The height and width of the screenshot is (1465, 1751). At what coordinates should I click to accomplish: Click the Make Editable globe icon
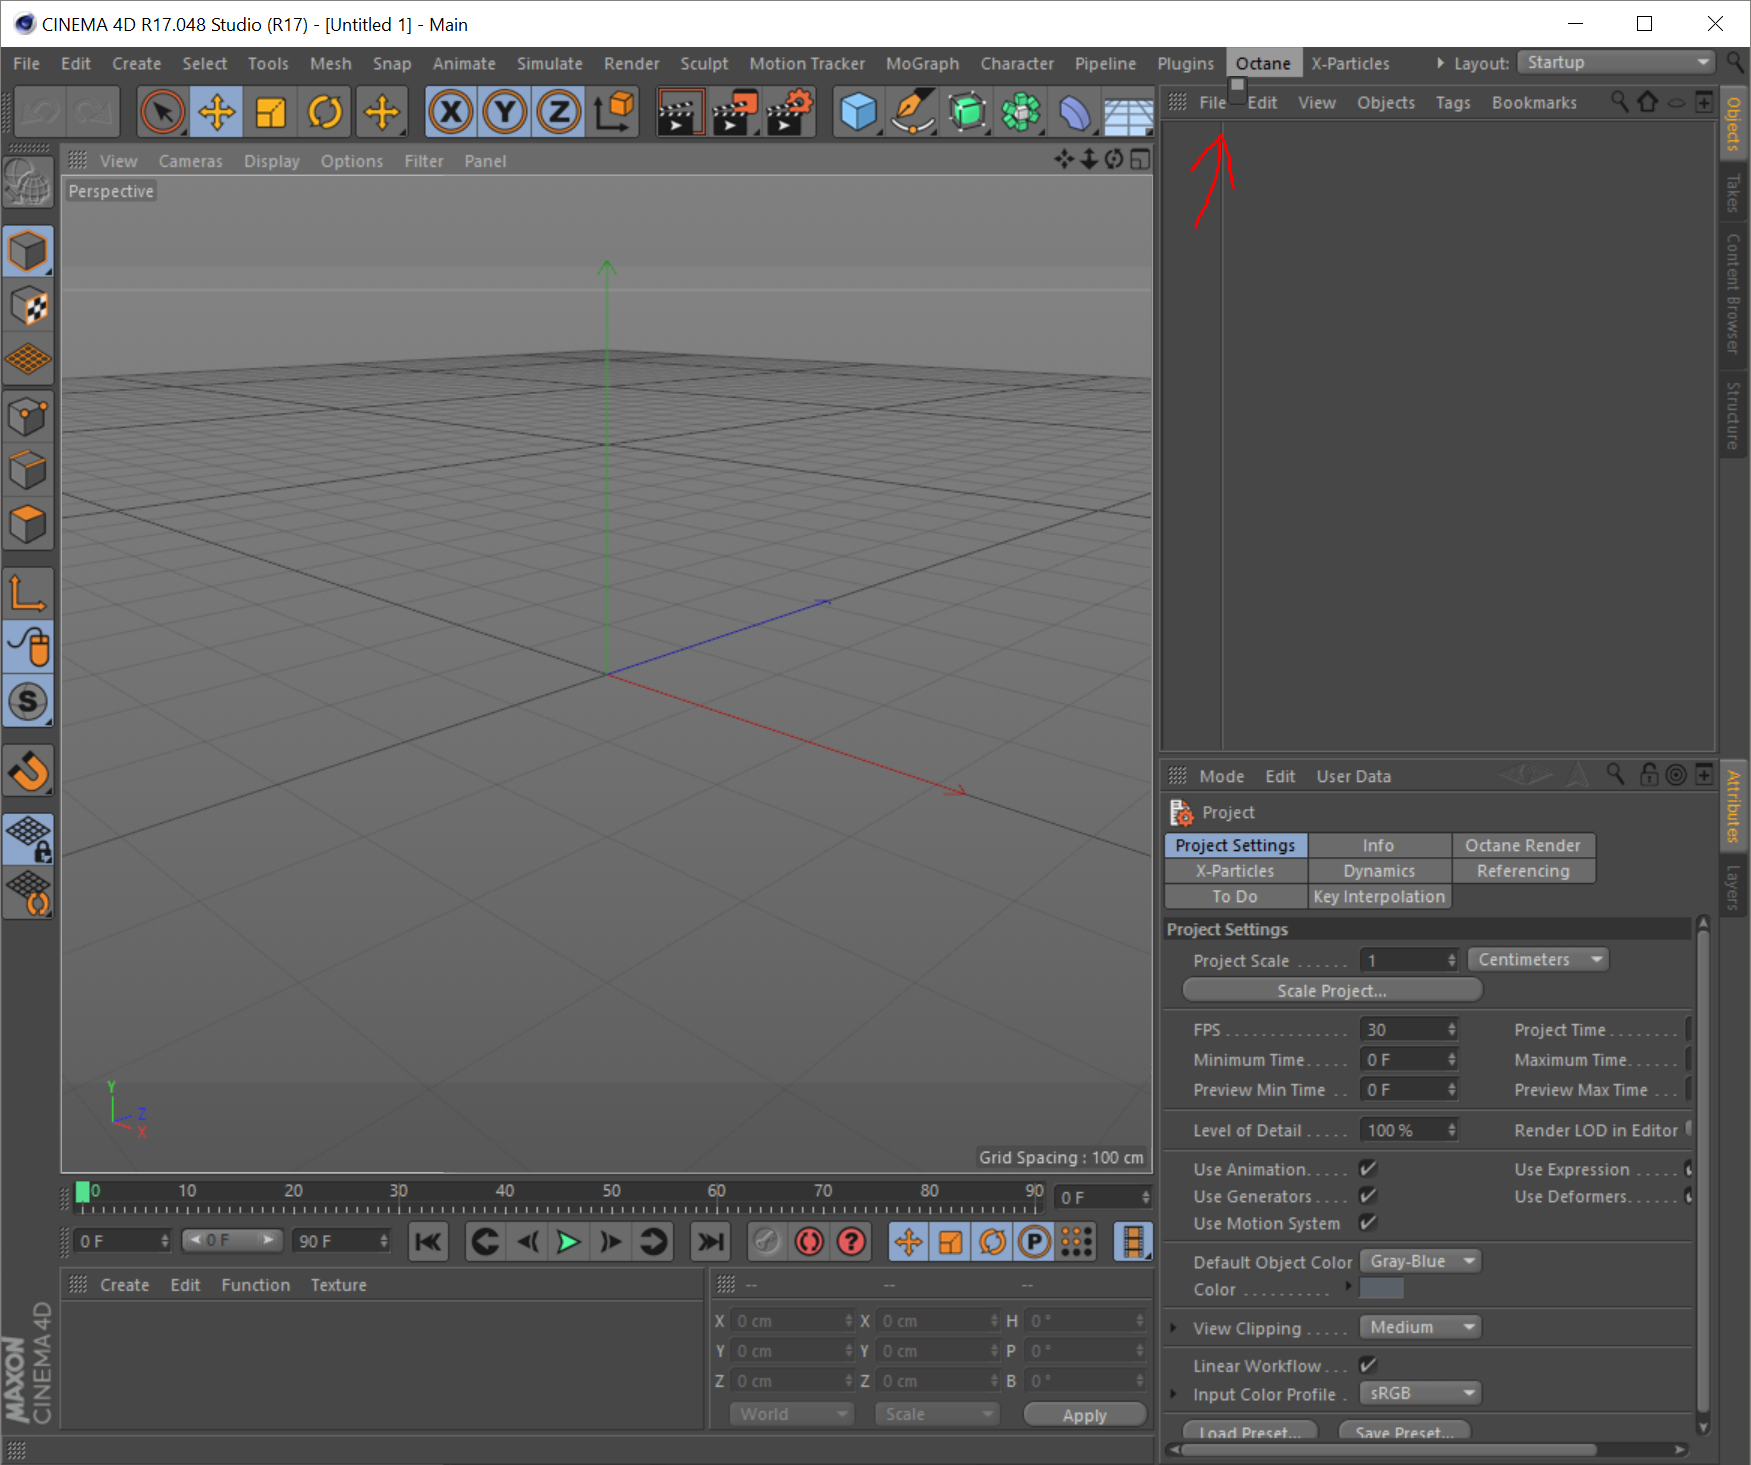(28, 183)
